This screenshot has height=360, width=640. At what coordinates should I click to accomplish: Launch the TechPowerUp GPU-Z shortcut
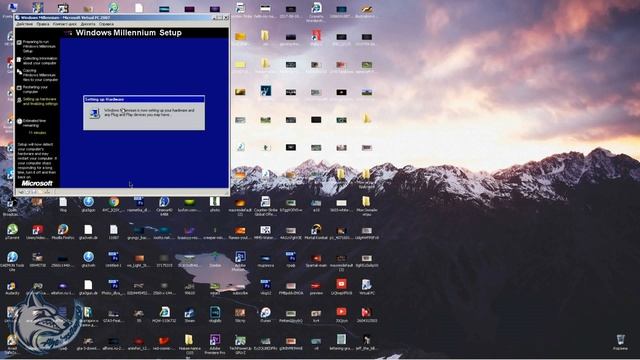240,344
